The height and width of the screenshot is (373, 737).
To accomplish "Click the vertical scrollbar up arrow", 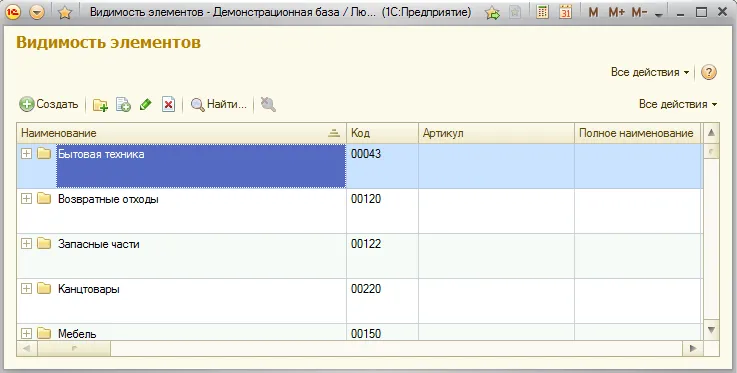I will pos(711,133).
